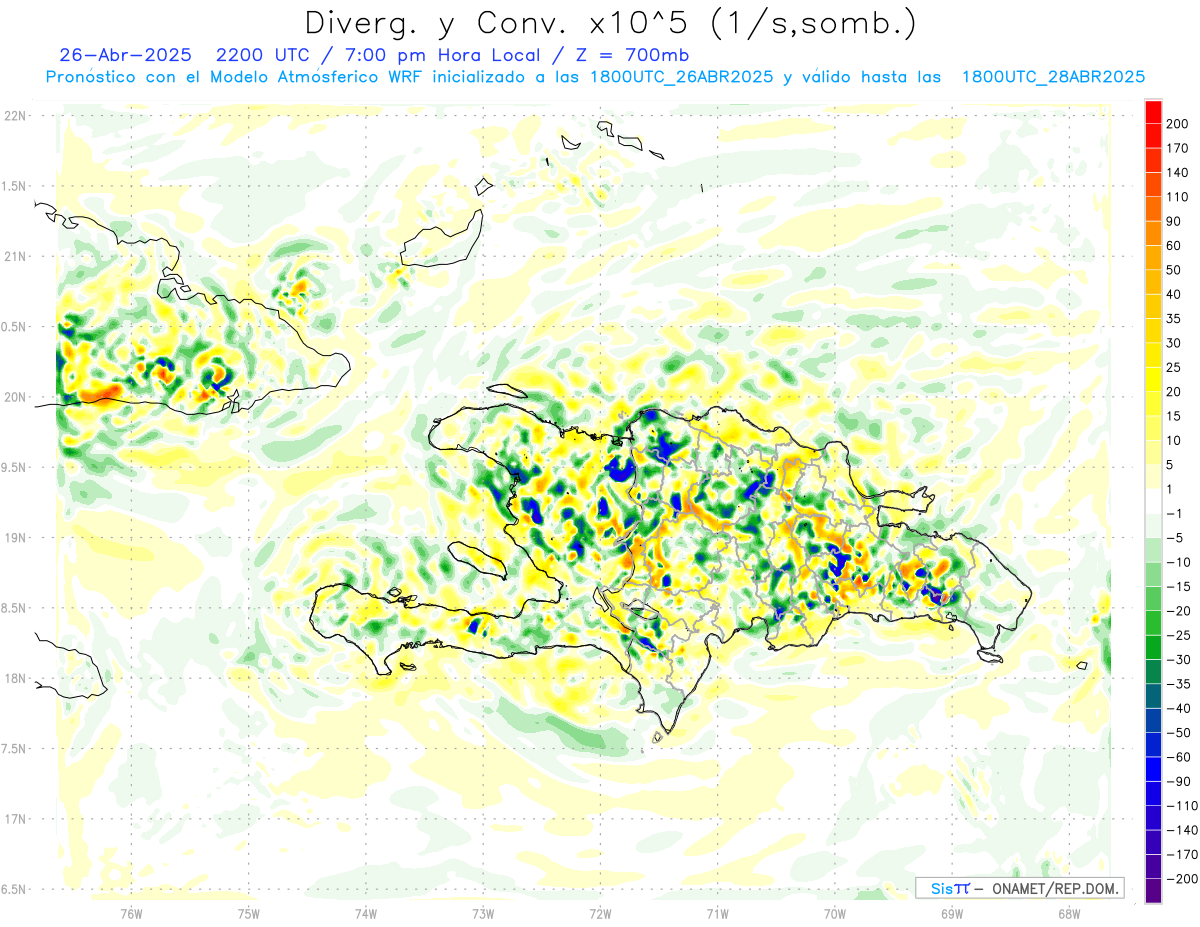Viewport: 1200px width, 927px height.
Task: Click the '1800UTC_28ABR2025' valid-until timestamp
Action: pos(1053,77)
